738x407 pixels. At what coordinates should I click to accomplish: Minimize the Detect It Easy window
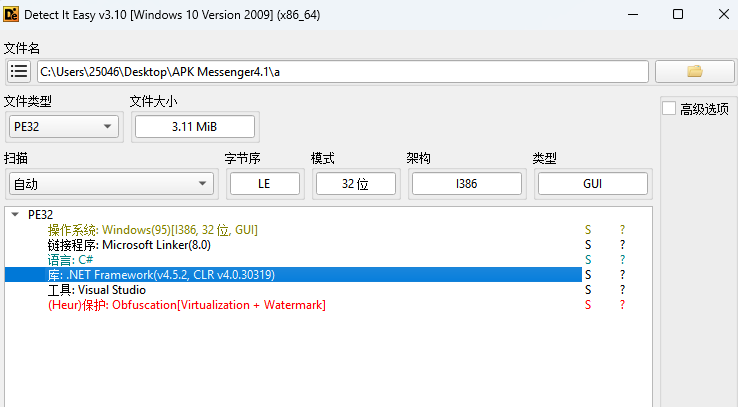[x=633, y=15]
